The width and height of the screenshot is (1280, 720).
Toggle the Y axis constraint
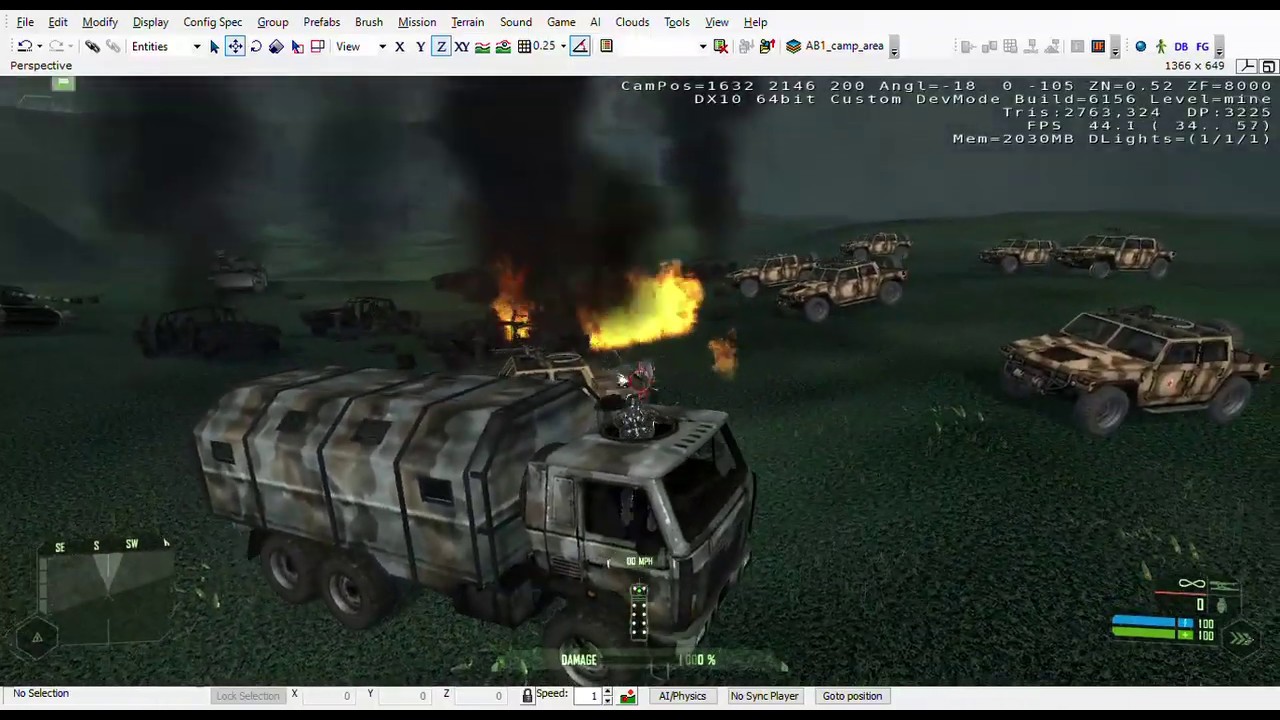tap(420, 46)
